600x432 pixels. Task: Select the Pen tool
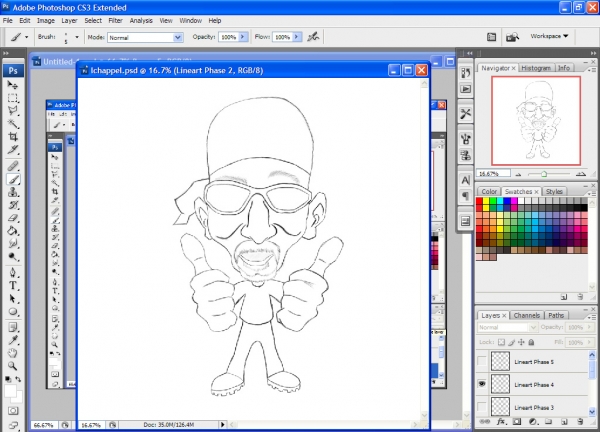(x=13, y=272)
